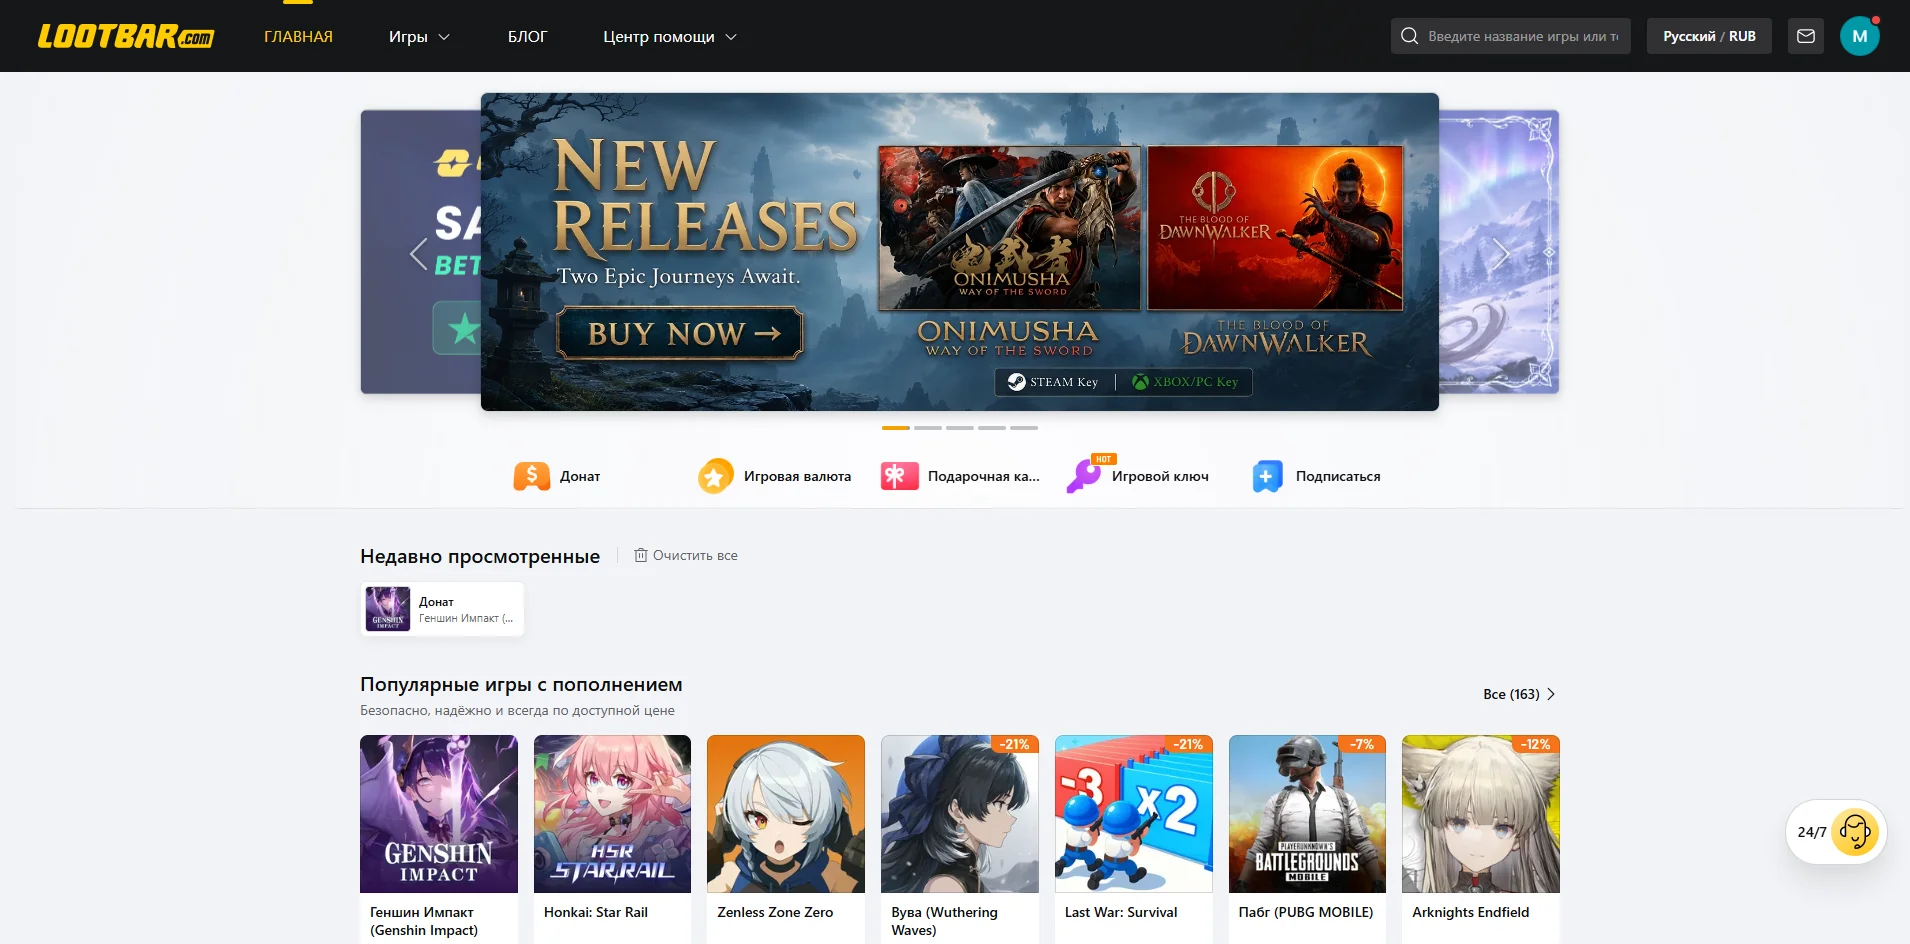Select the Подписаться category label

point(1338,476)
